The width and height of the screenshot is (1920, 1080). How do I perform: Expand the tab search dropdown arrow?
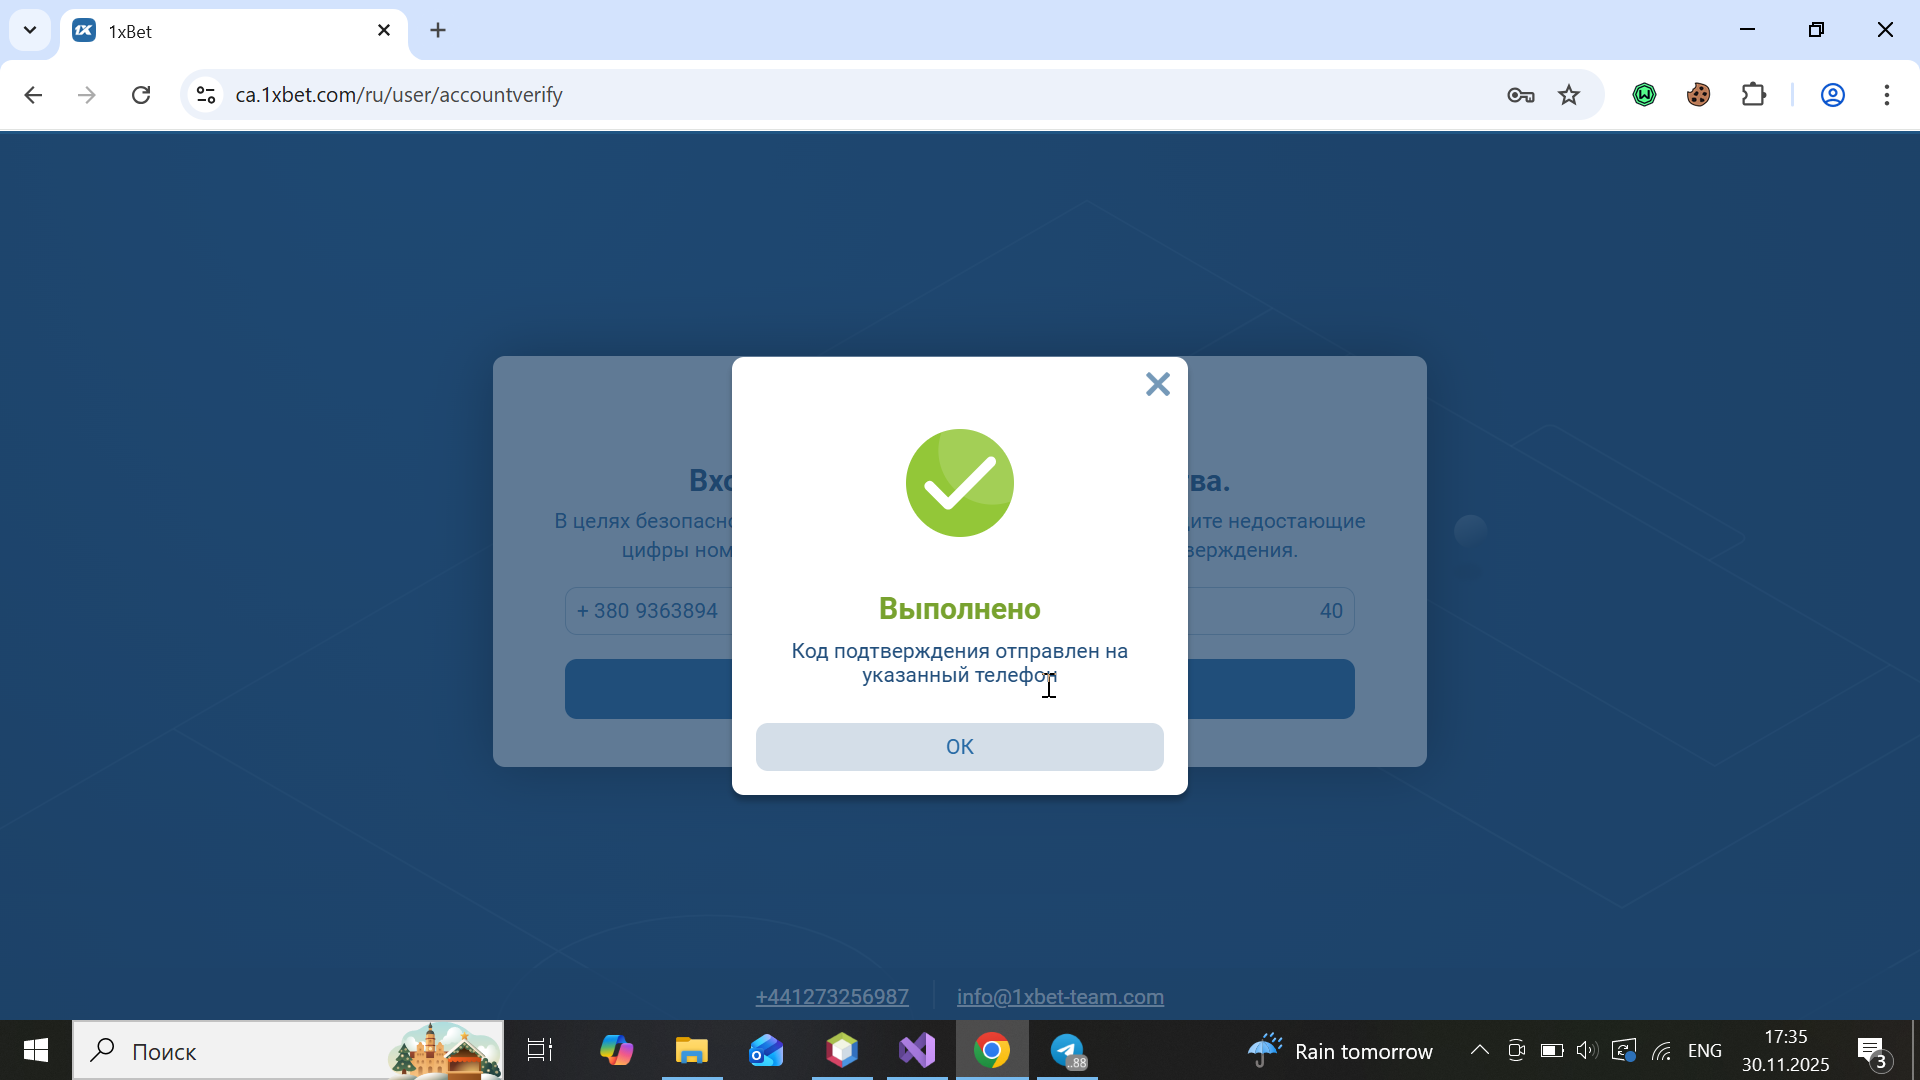[30, 30]
